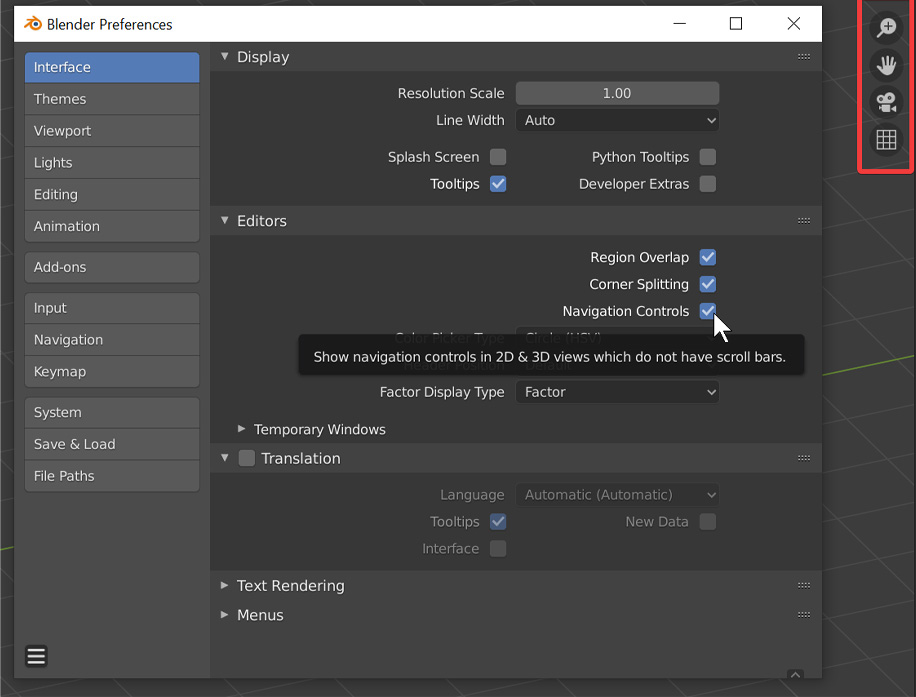This screenshot has width=916, height=697.
Task: Switch to camera view using the camera icon
Action: 886,102
